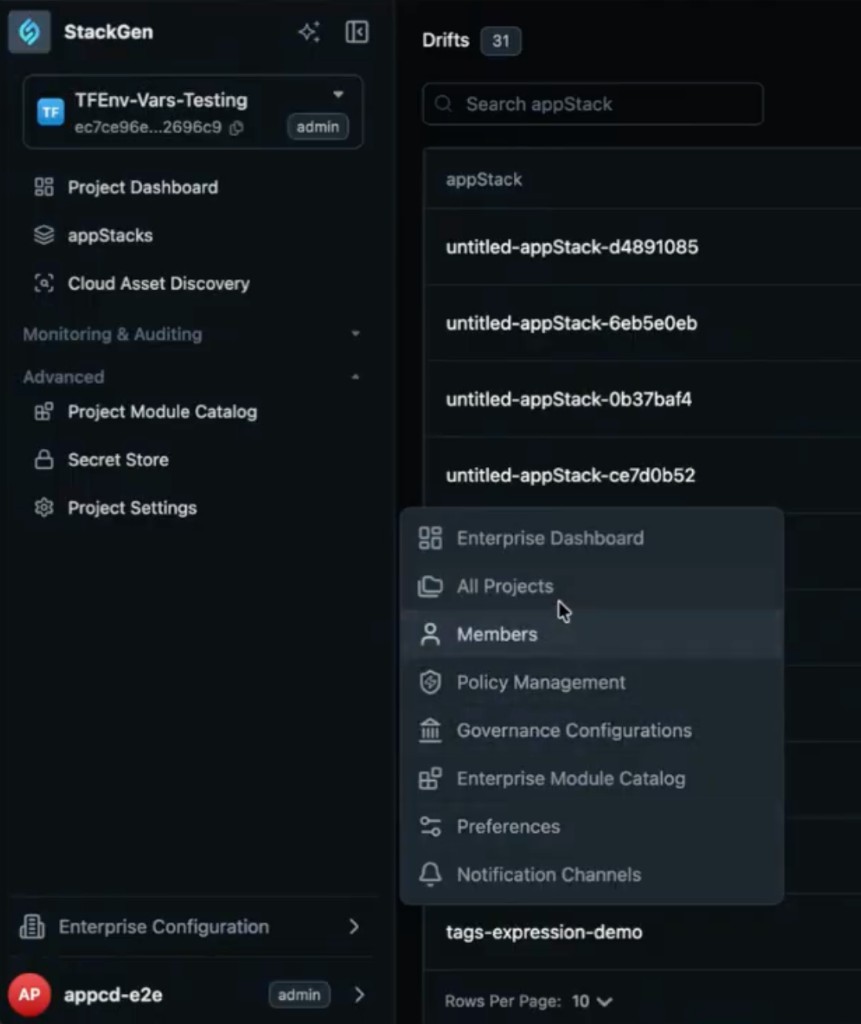Select row untitled-appStack-ce7d0b52

point(642,475)
